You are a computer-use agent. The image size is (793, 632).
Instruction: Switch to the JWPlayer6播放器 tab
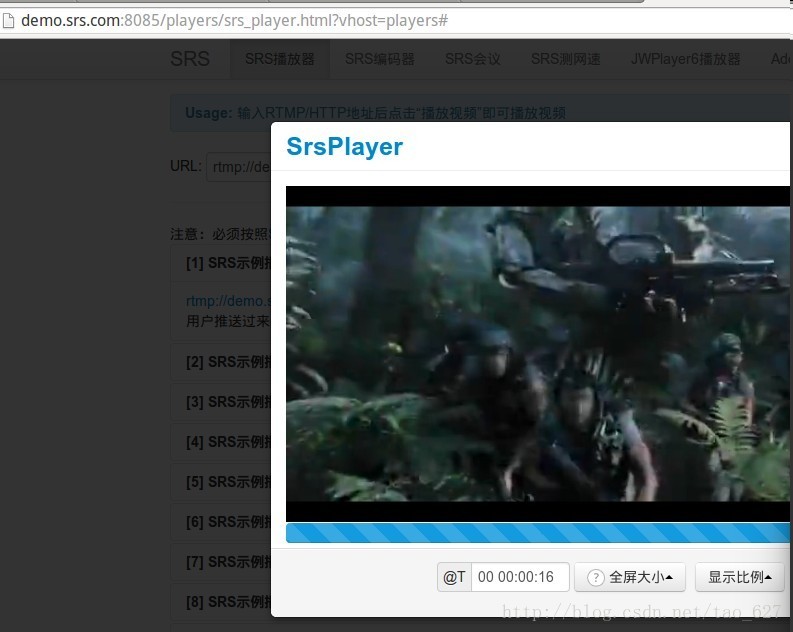(685, 59)
